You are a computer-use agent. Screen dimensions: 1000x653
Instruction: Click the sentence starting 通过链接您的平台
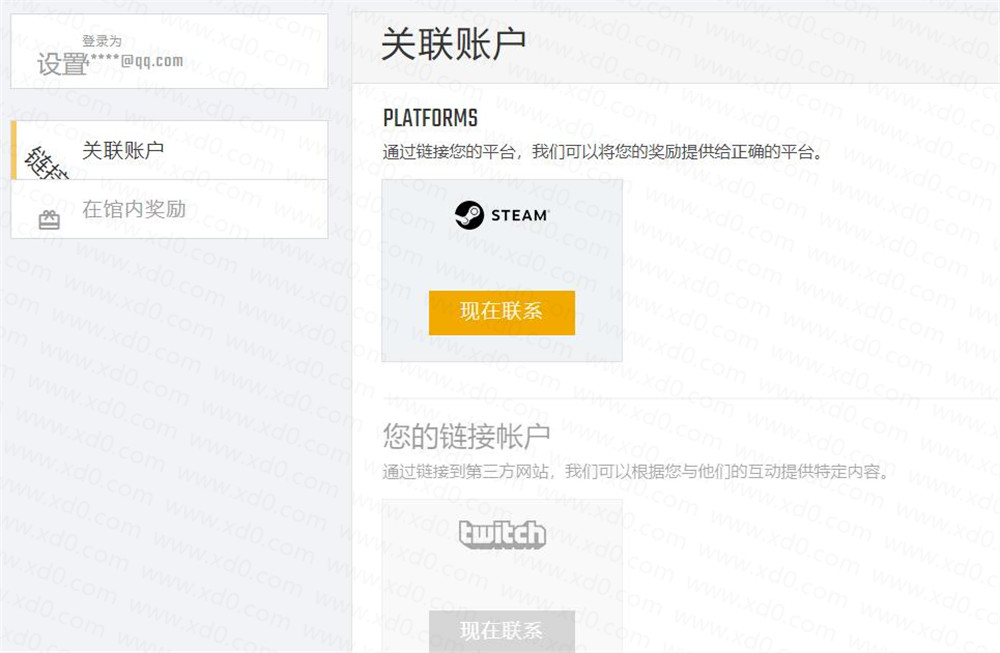pyautogui.click(x=603, y=152)
